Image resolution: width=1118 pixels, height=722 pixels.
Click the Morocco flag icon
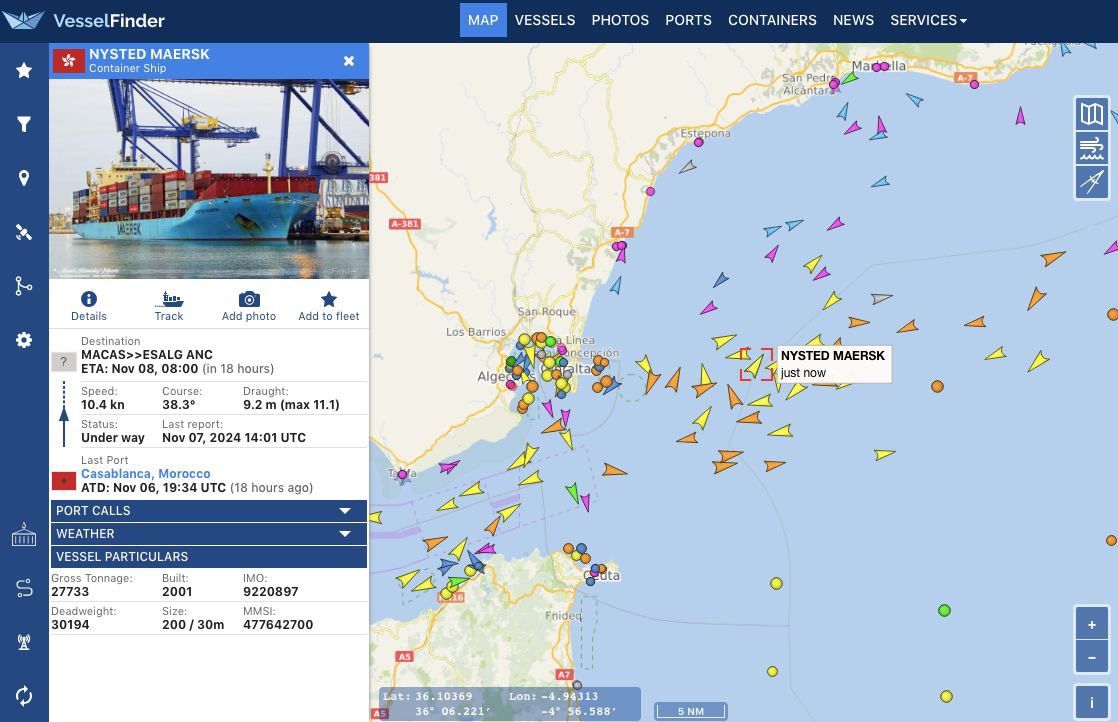63,480
